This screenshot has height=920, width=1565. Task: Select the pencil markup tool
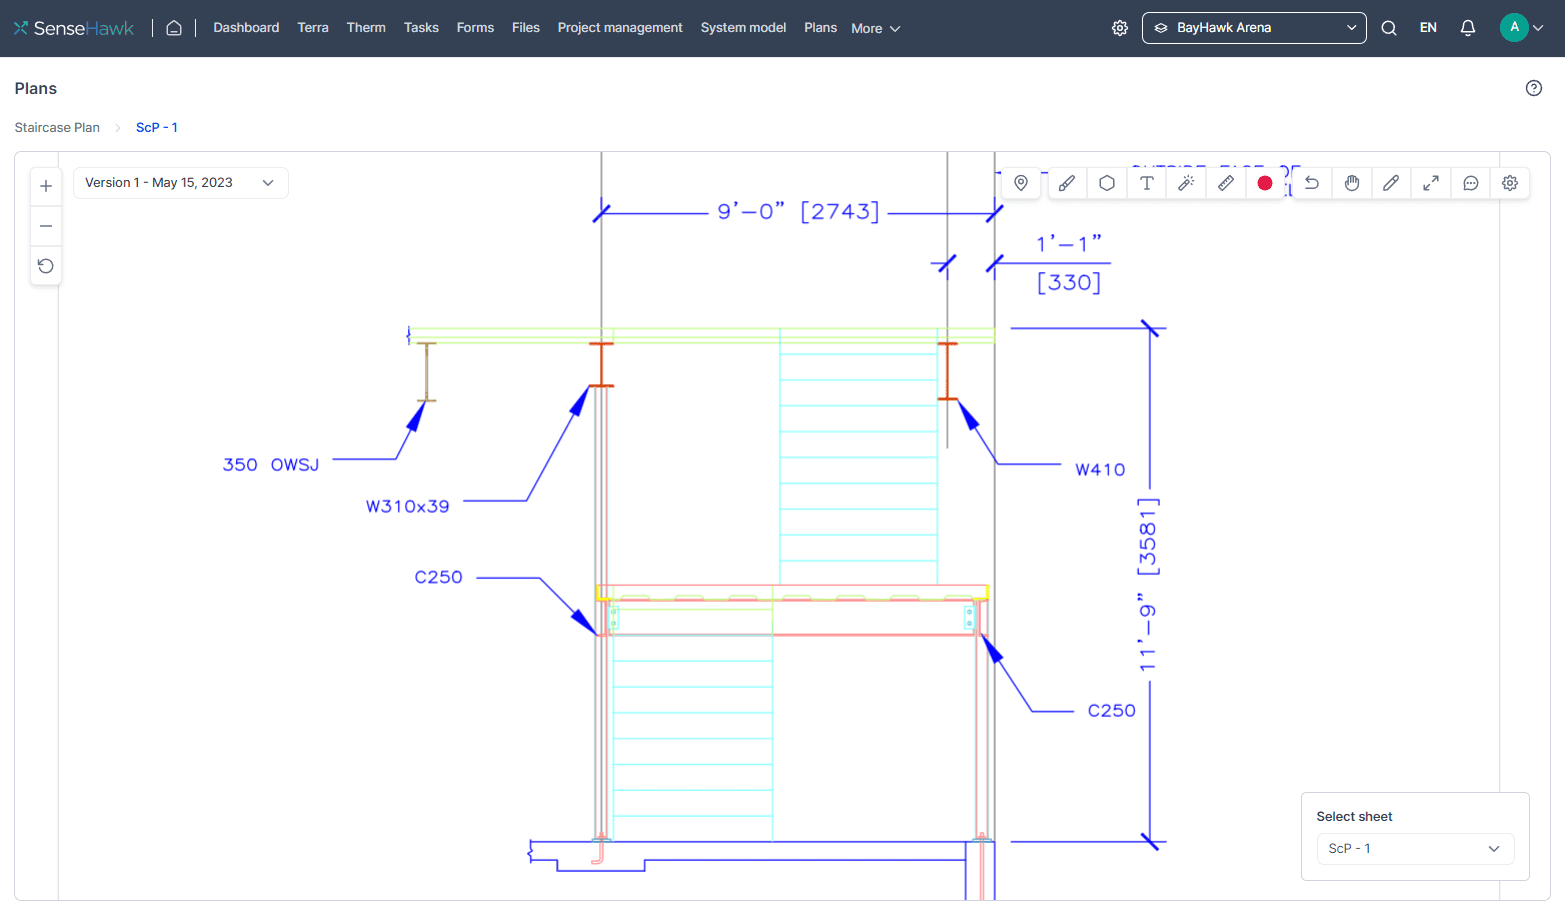[1391, 183]
